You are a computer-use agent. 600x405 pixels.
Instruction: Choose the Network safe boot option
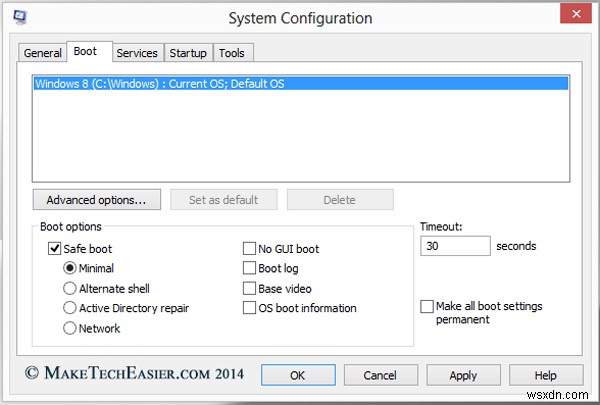[x=71, y=328]
